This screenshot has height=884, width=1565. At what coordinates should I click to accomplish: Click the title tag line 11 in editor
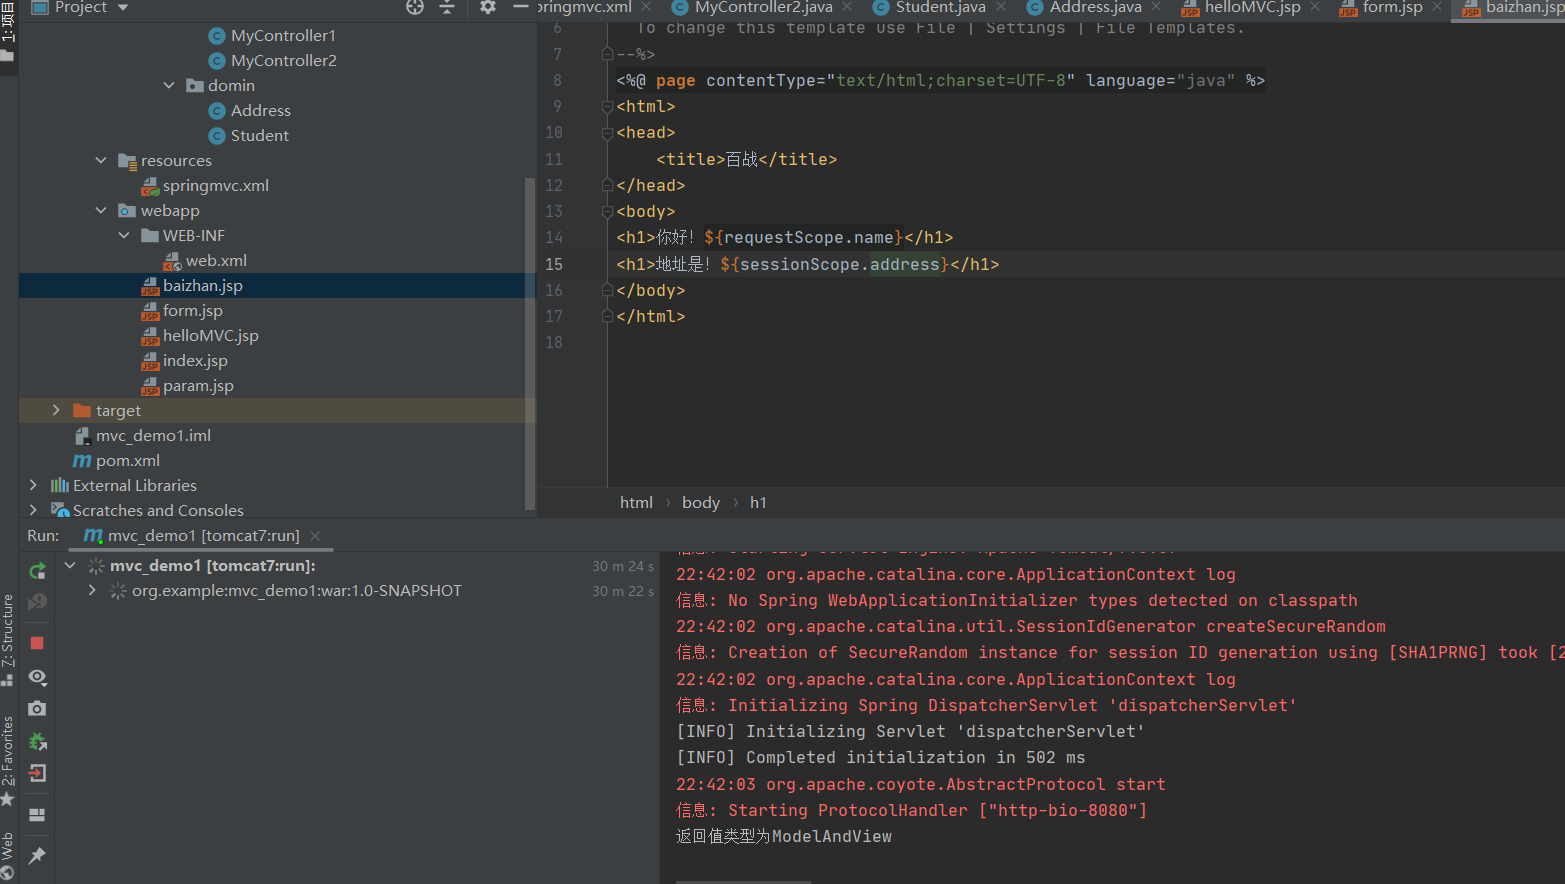pos(746,159)
